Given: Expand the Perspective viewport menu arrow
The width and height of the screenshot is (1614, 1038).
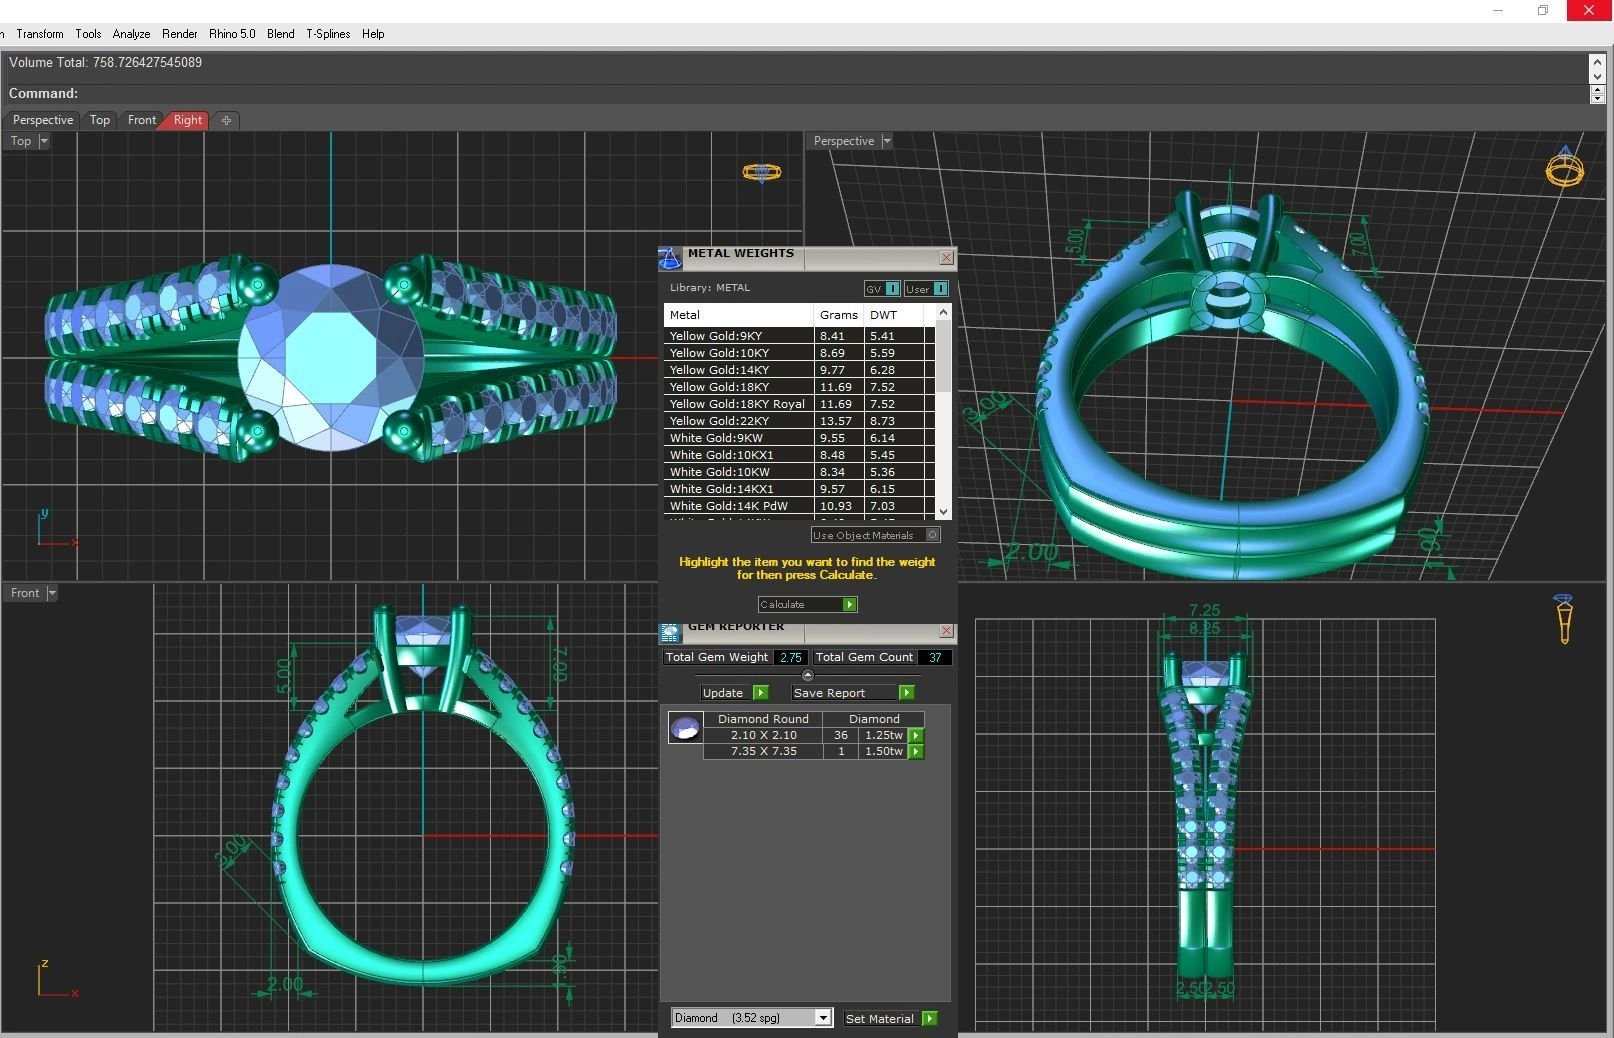Looking at the screenshot, I should coord(887,141).
